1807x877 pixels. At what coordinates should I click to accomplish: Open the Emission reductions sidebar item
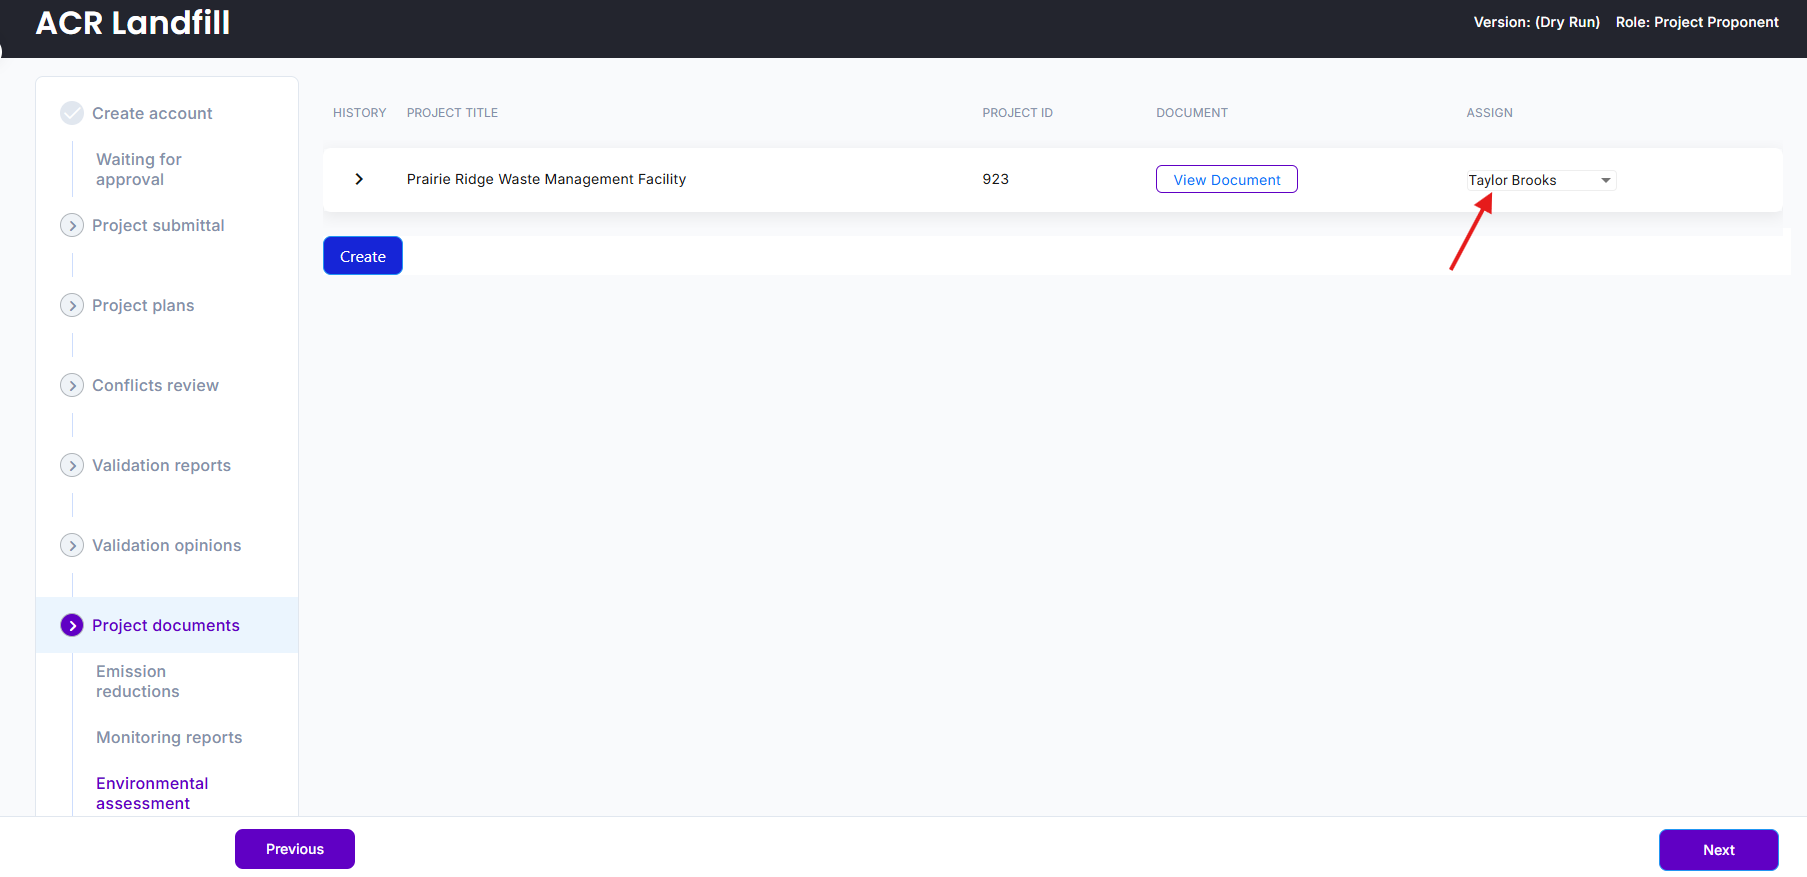pyautogui.click(x=138, y=681)
